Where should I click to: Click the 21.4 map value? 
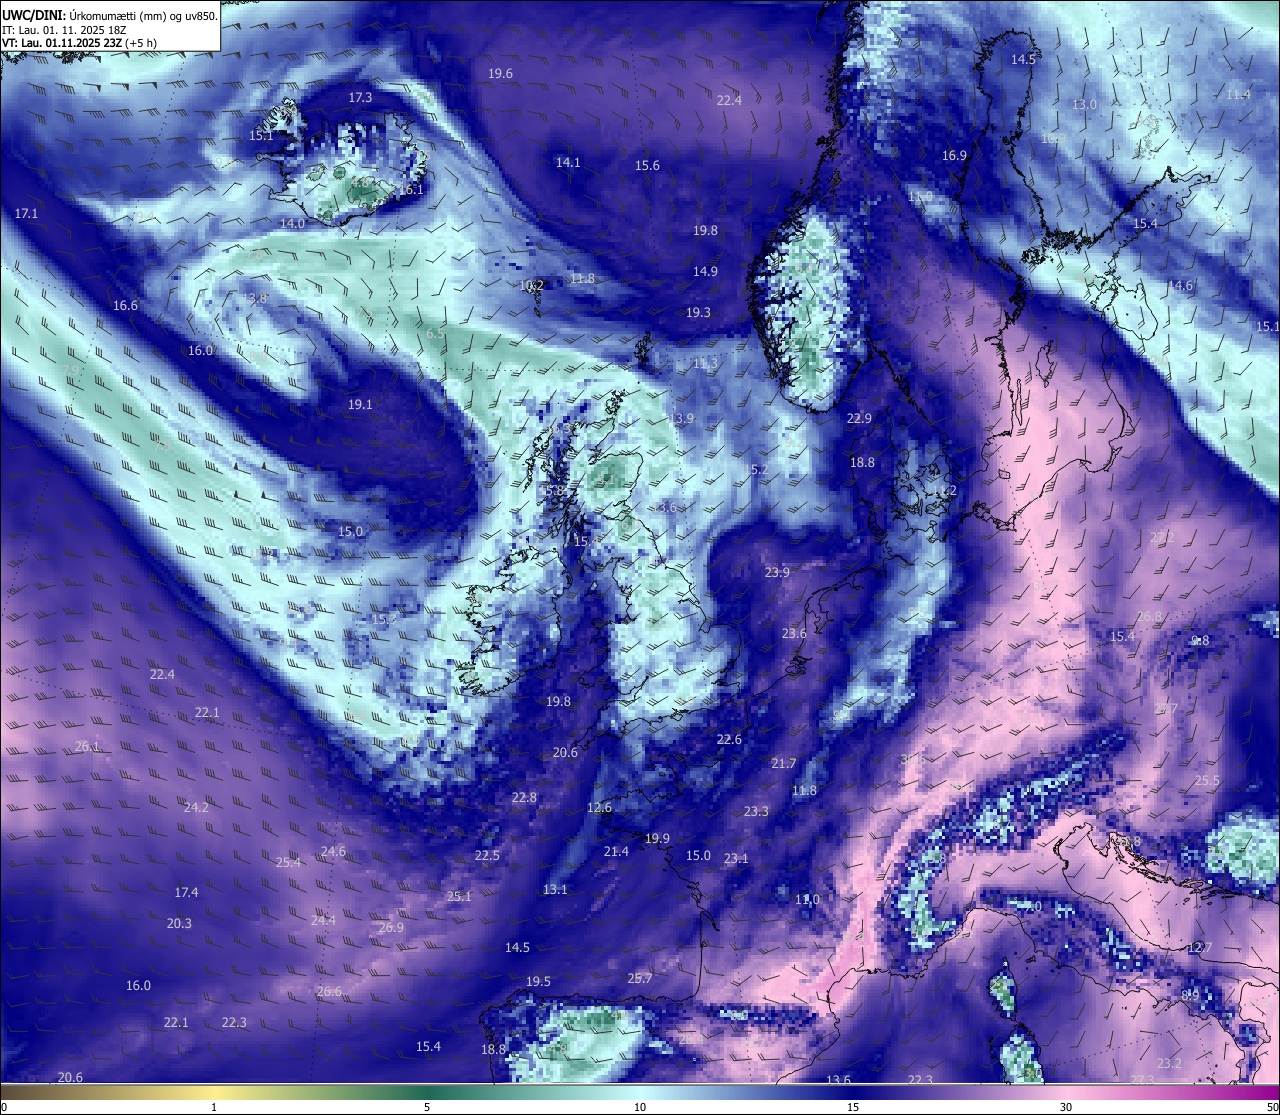point(616,852)
